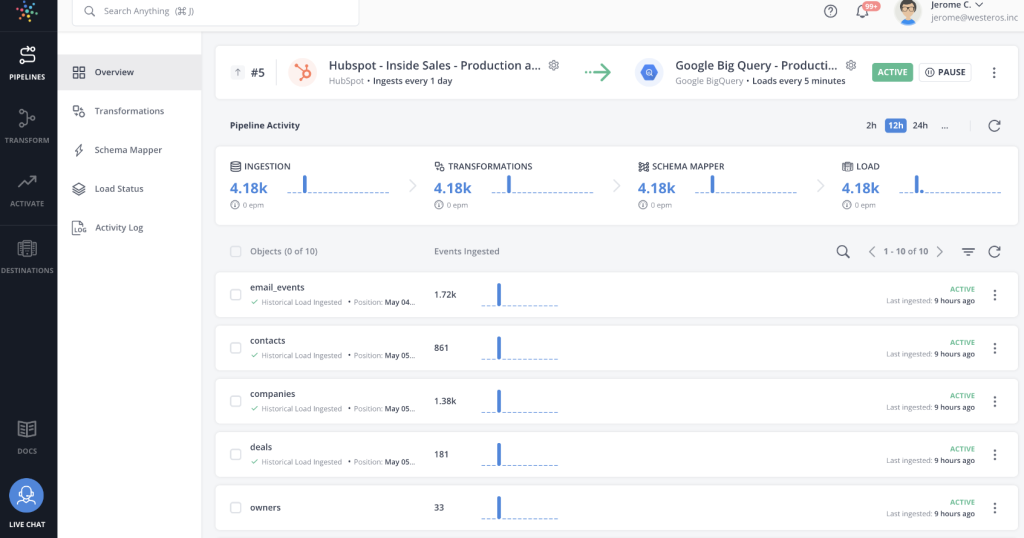The width and height of the screenshot is (1024, 538).
Task: Open the objects filter icon
Action: [x=968, y=251]
